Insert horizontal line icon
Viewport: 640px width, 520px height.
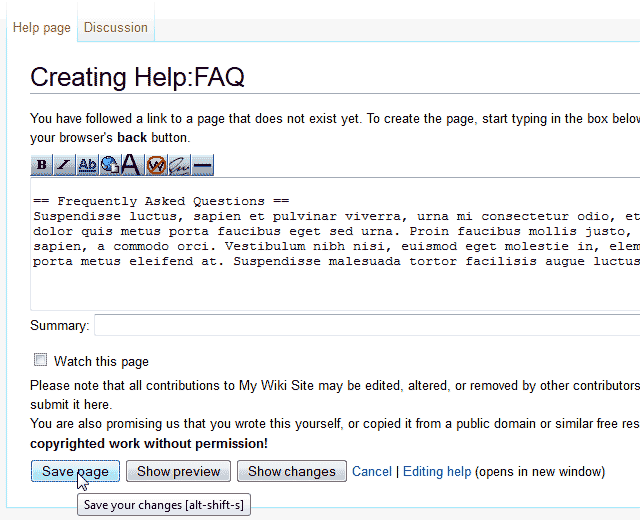[x=202, y=165]
